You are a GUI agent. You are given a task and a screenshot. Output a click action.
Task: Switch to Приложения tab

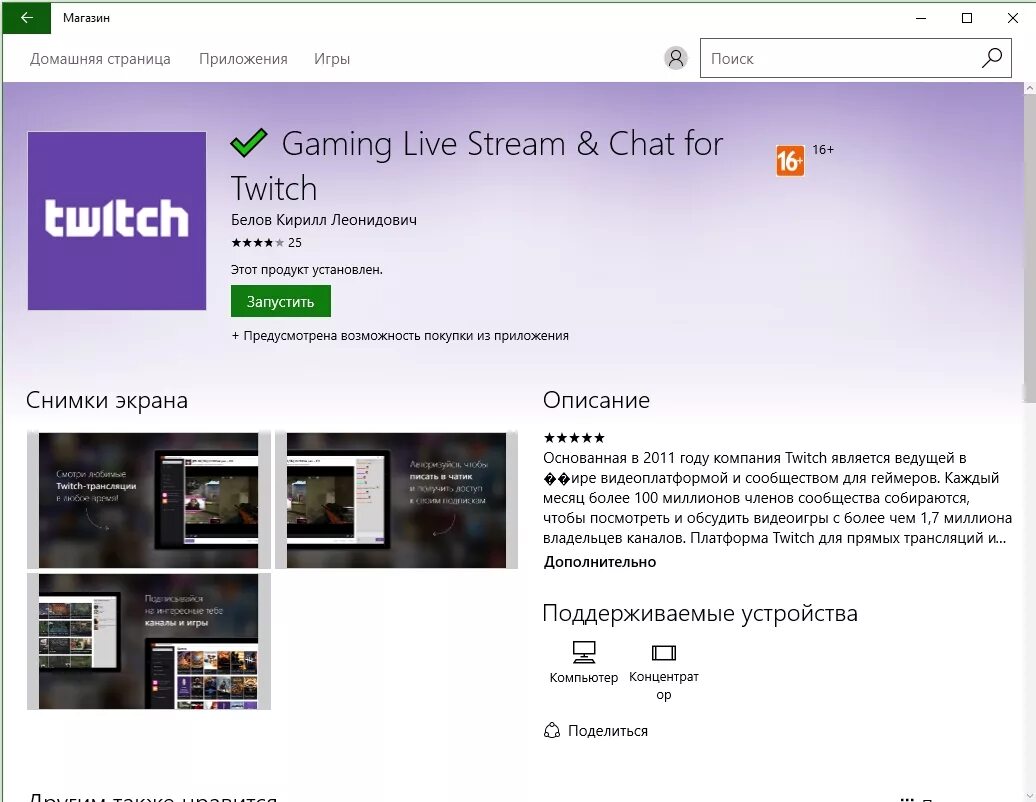(243, 59)
